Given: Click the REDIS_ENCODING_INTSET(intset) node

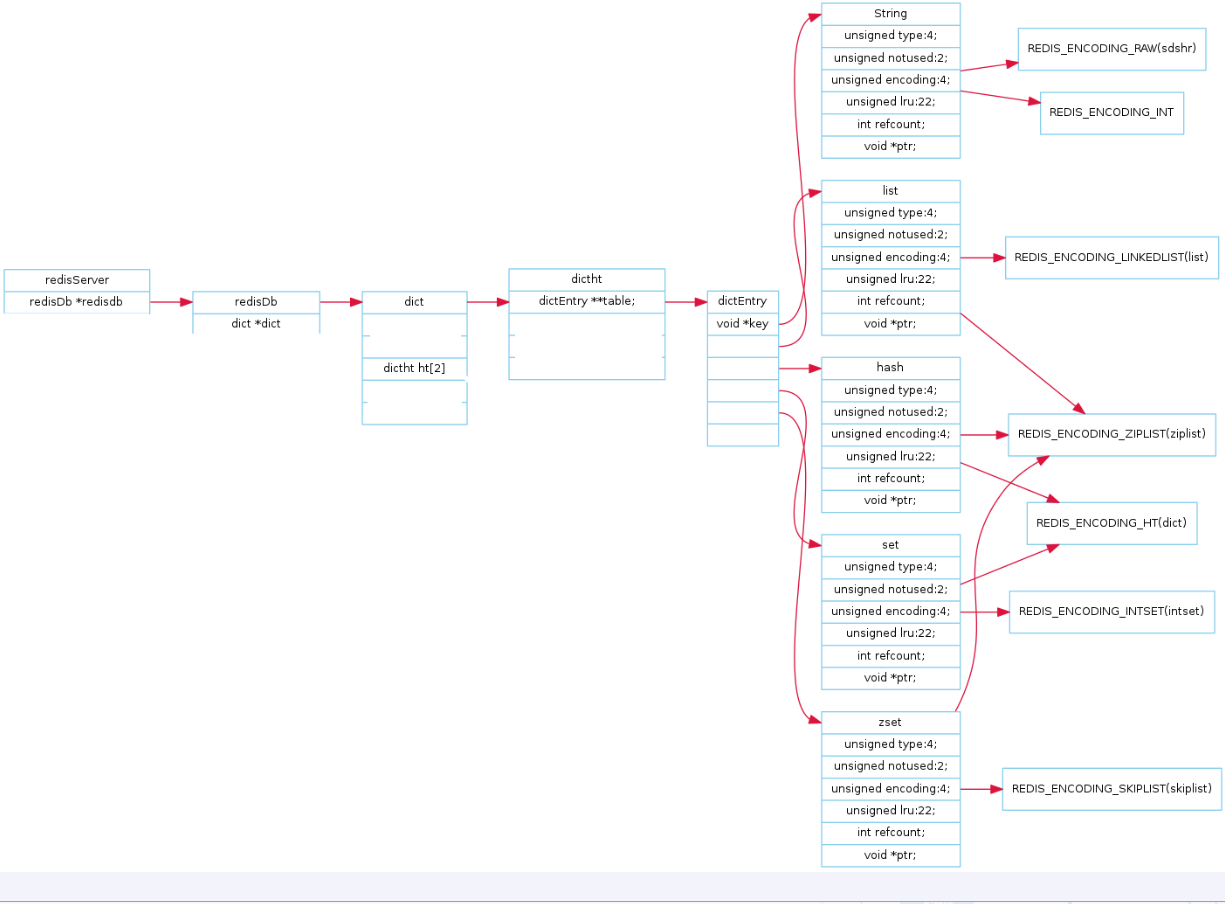Looking at the screenshot, I should click(1111, 611).
